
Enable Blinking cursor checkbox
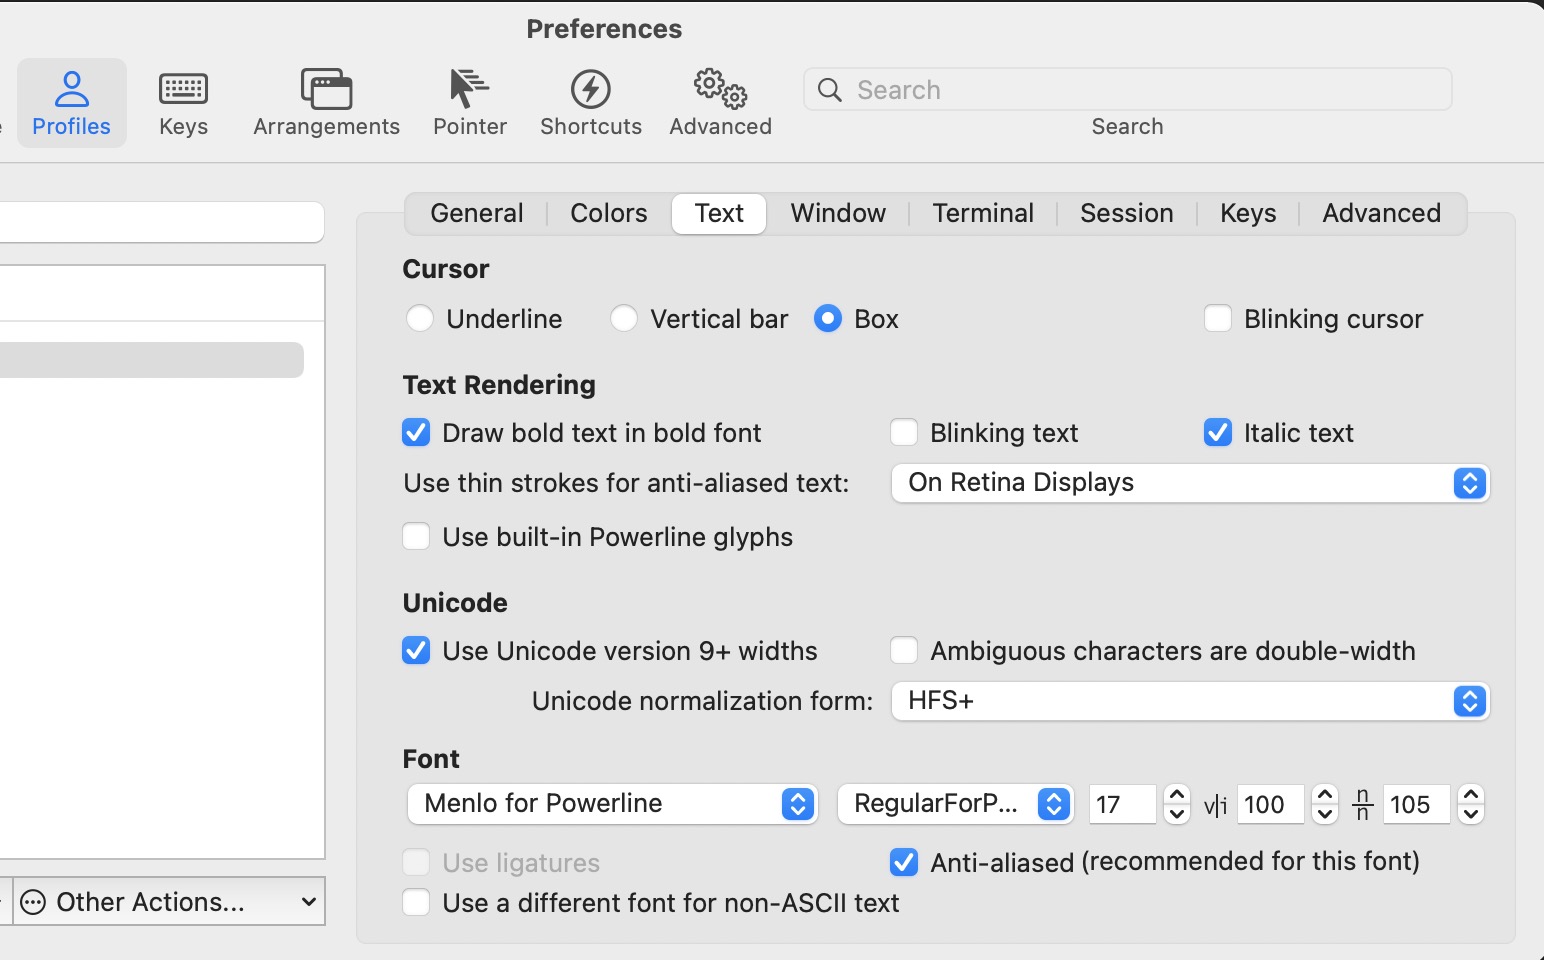1218,319
